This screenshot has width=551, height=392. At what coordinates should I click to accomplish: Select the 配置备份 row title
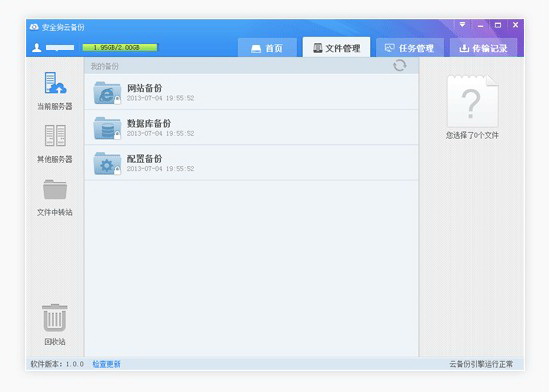click(x=144, y=158)
